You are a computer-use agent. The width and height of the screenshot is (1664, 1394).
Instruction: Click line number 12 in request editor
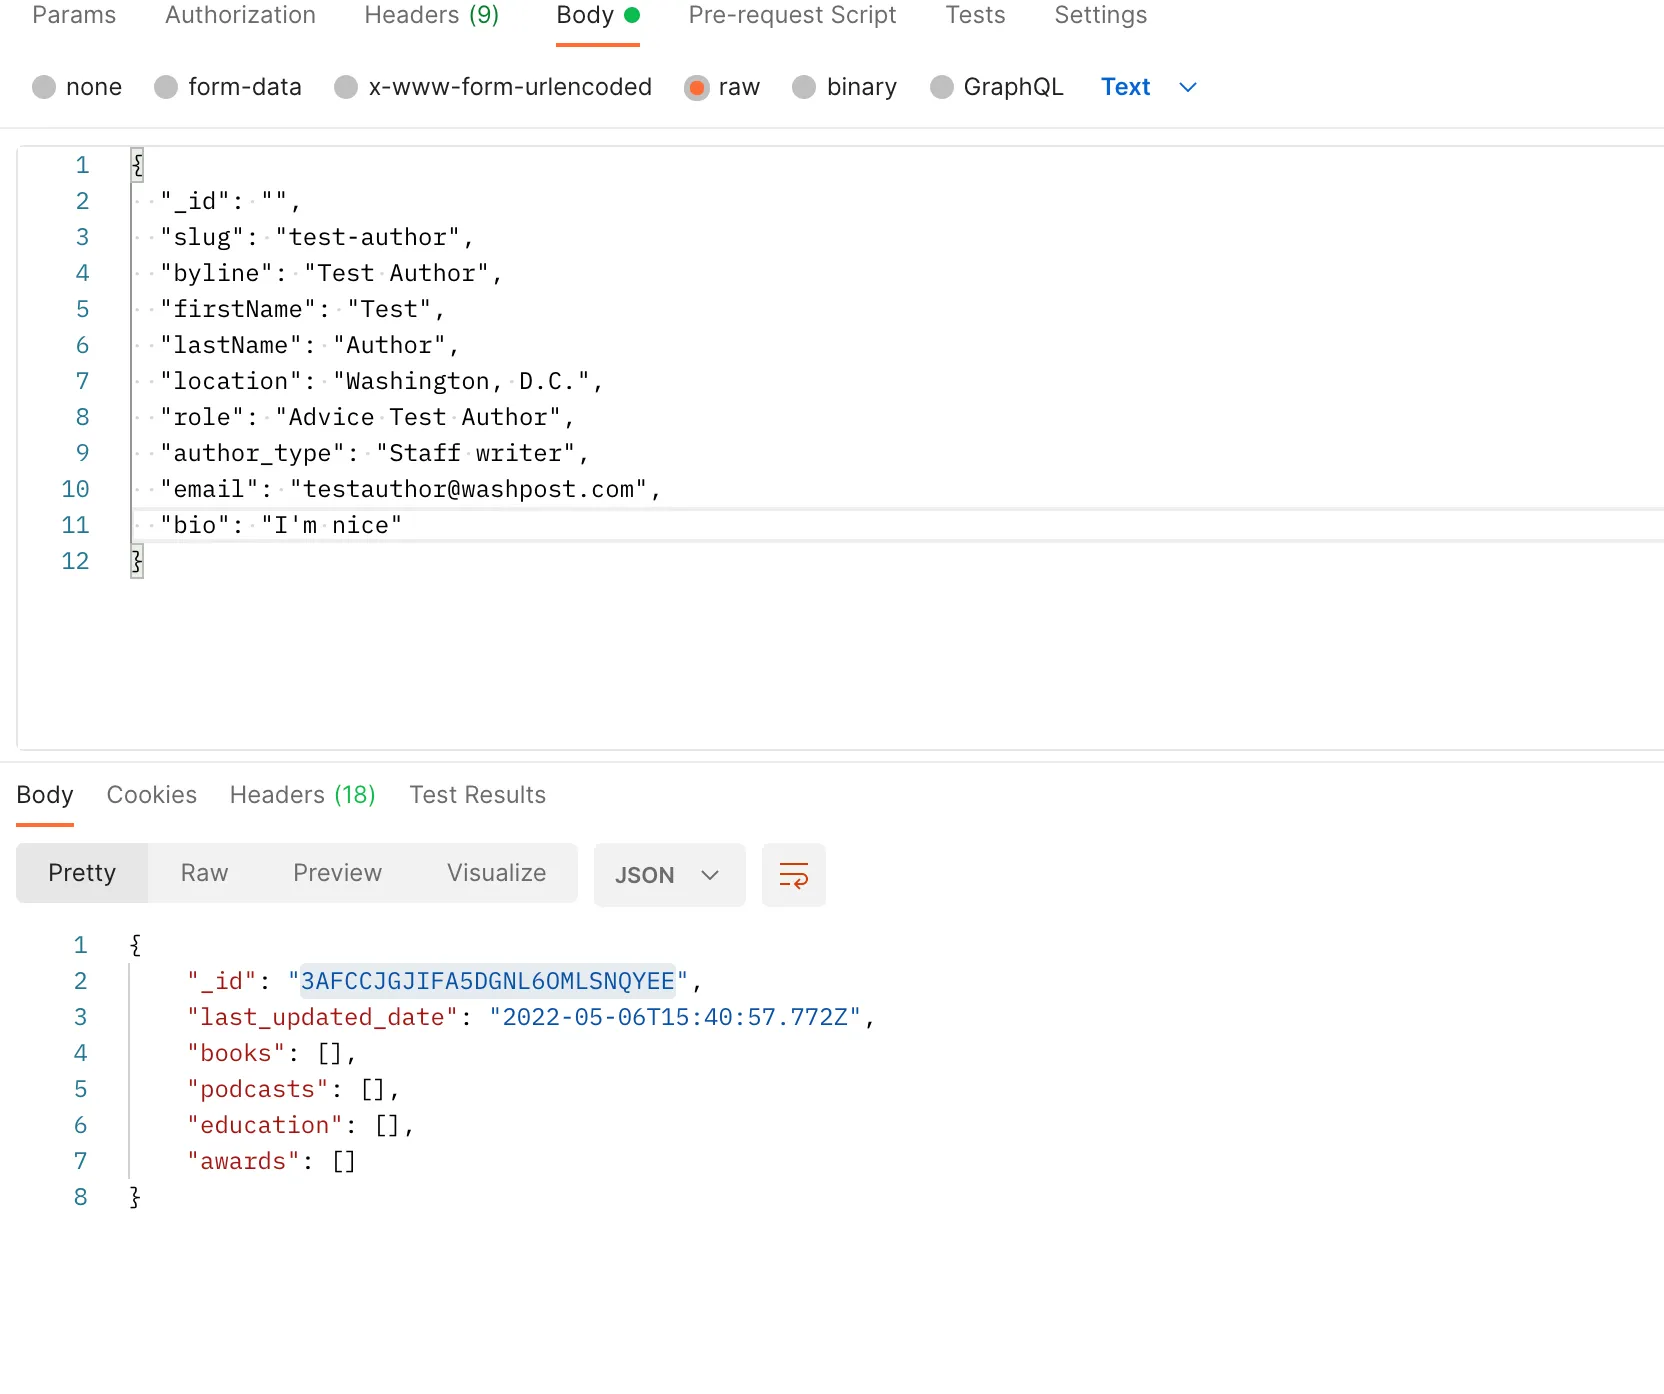[75, 561]
